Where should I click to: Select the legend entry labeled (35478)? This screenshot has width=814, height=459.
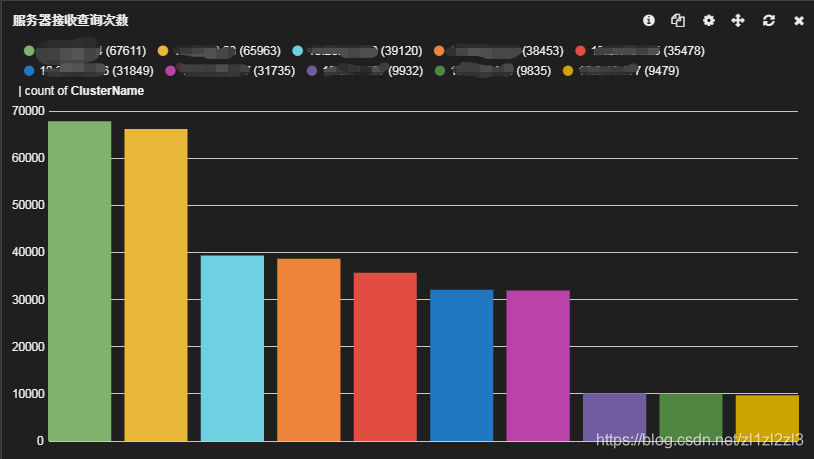point(640,51)
